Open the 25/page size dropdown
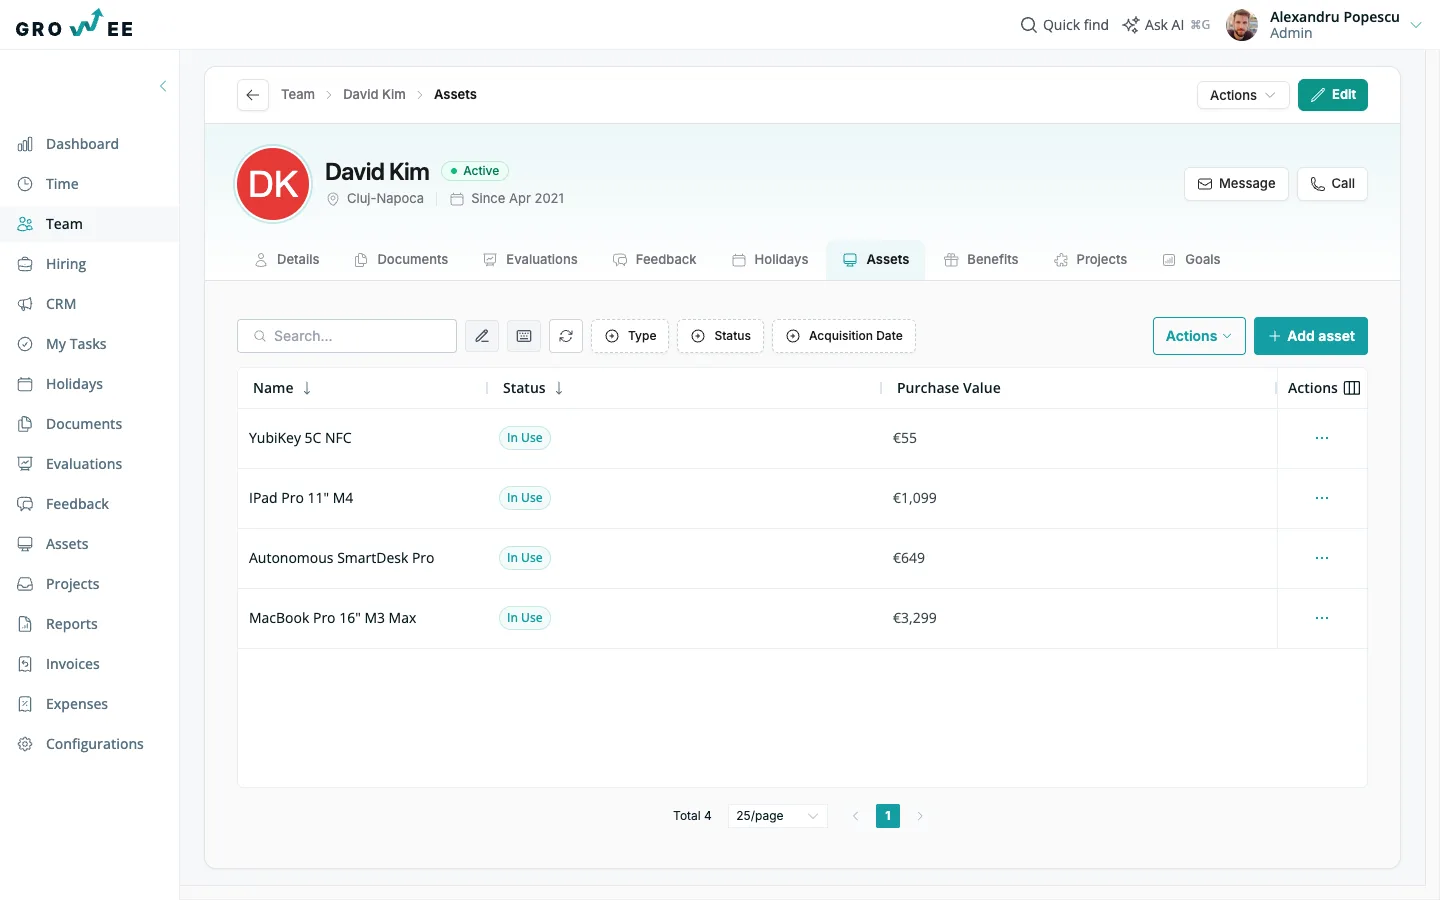 coord(777,816)
